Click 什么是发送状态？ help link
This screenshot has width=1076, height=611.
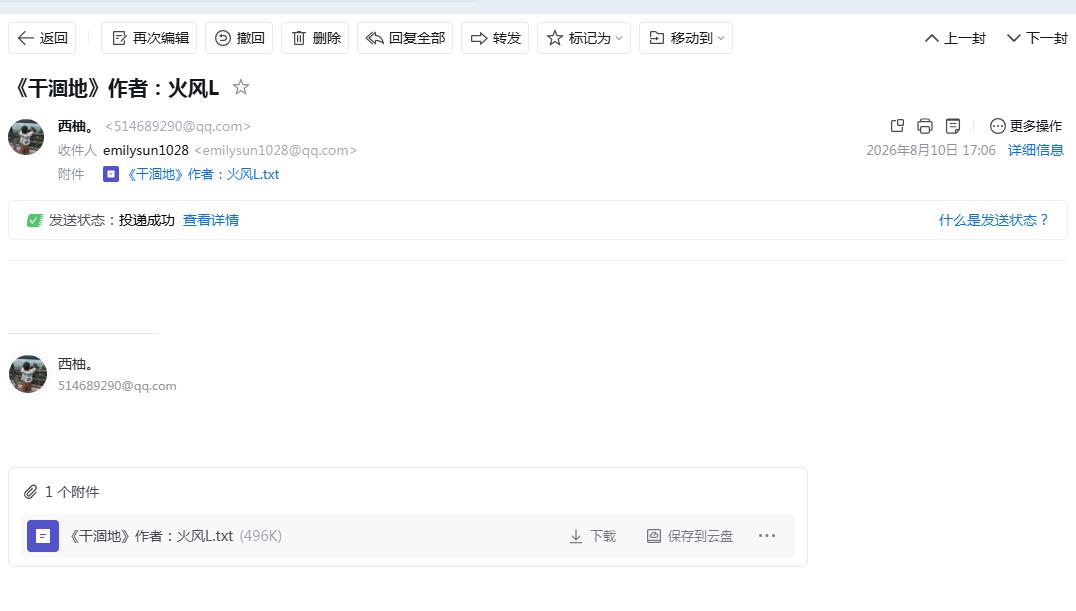(994, 220)
